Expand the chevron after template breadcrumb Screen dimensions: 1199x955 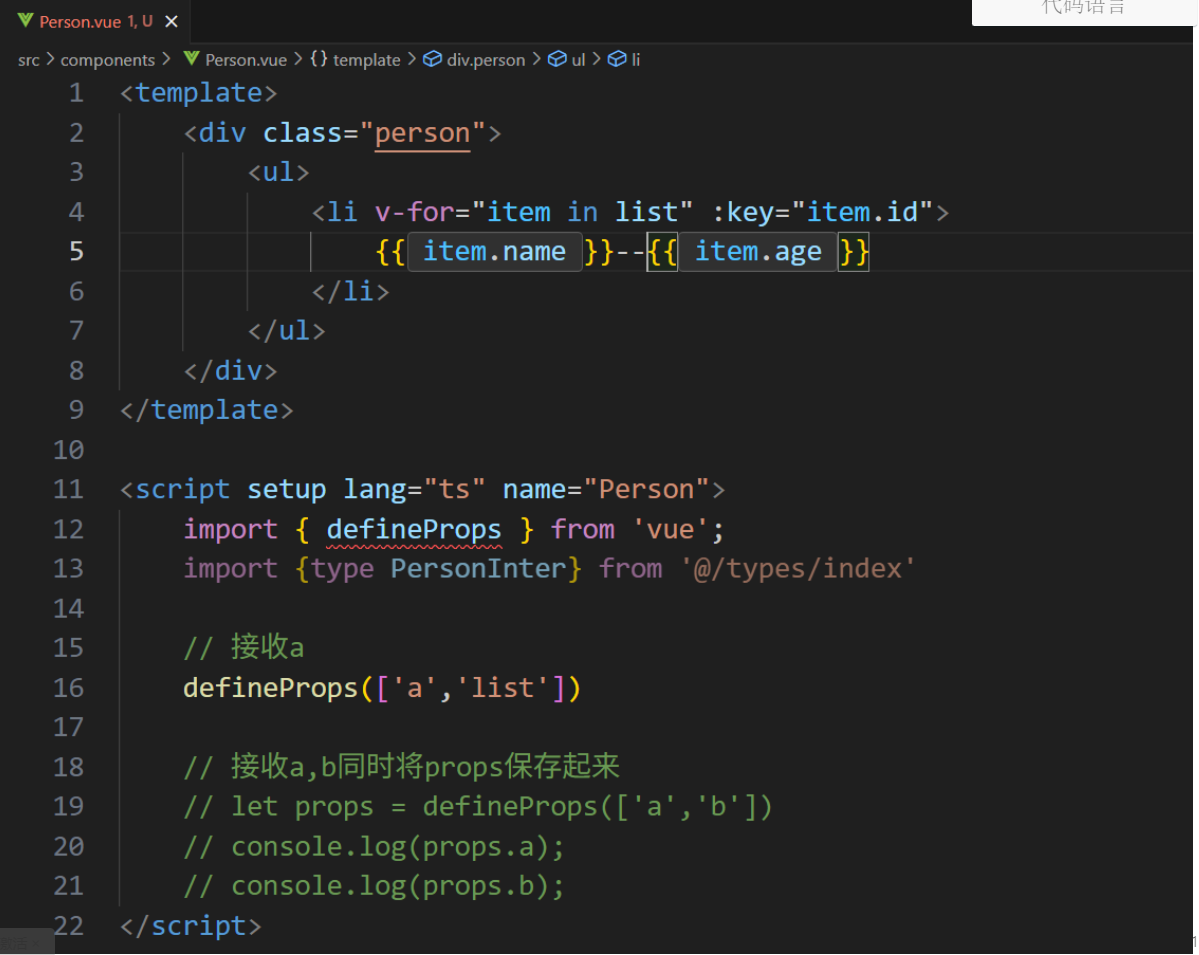pos(412,59)
